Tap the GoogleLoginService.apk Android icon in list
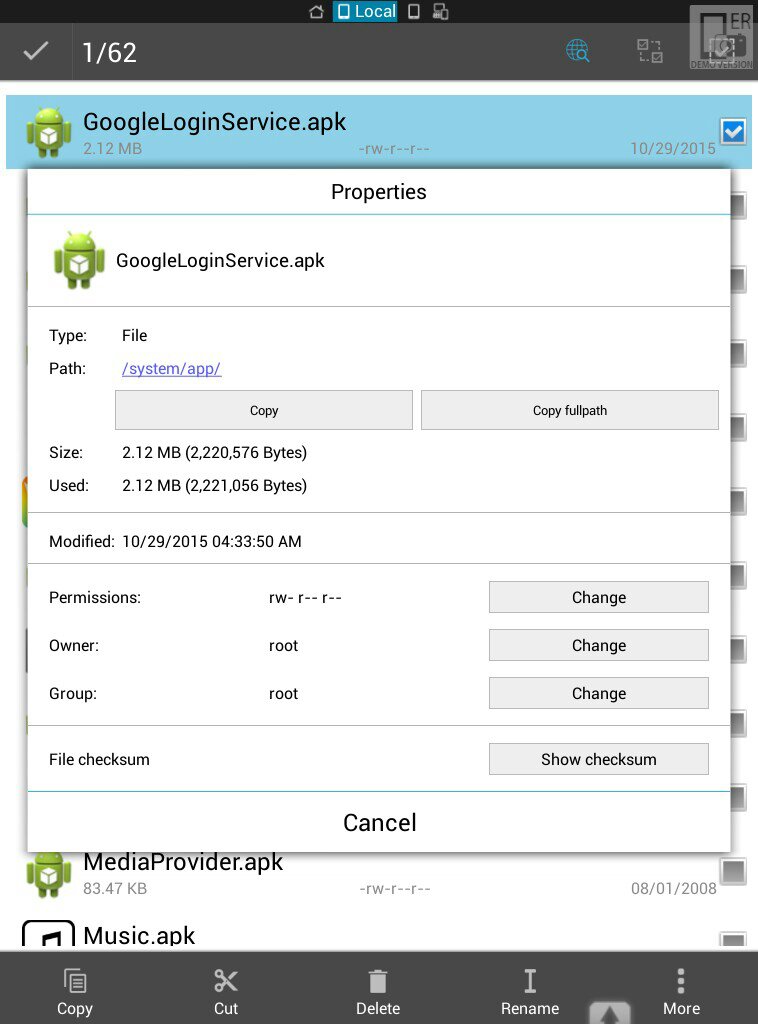 (x=49, y=133)
